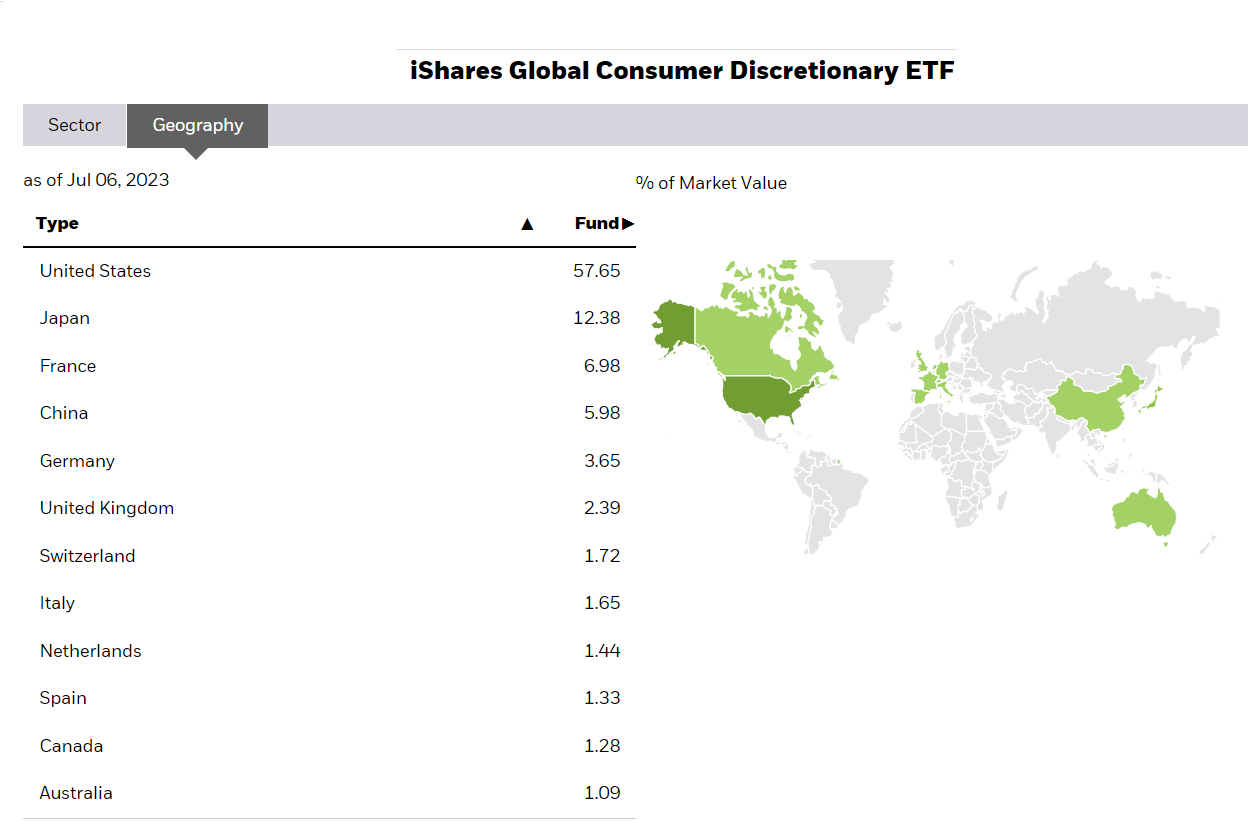Click the 1.72 fund value
Image resolution: width=1250 pixels, height=821 pixels.
[602, 556]
